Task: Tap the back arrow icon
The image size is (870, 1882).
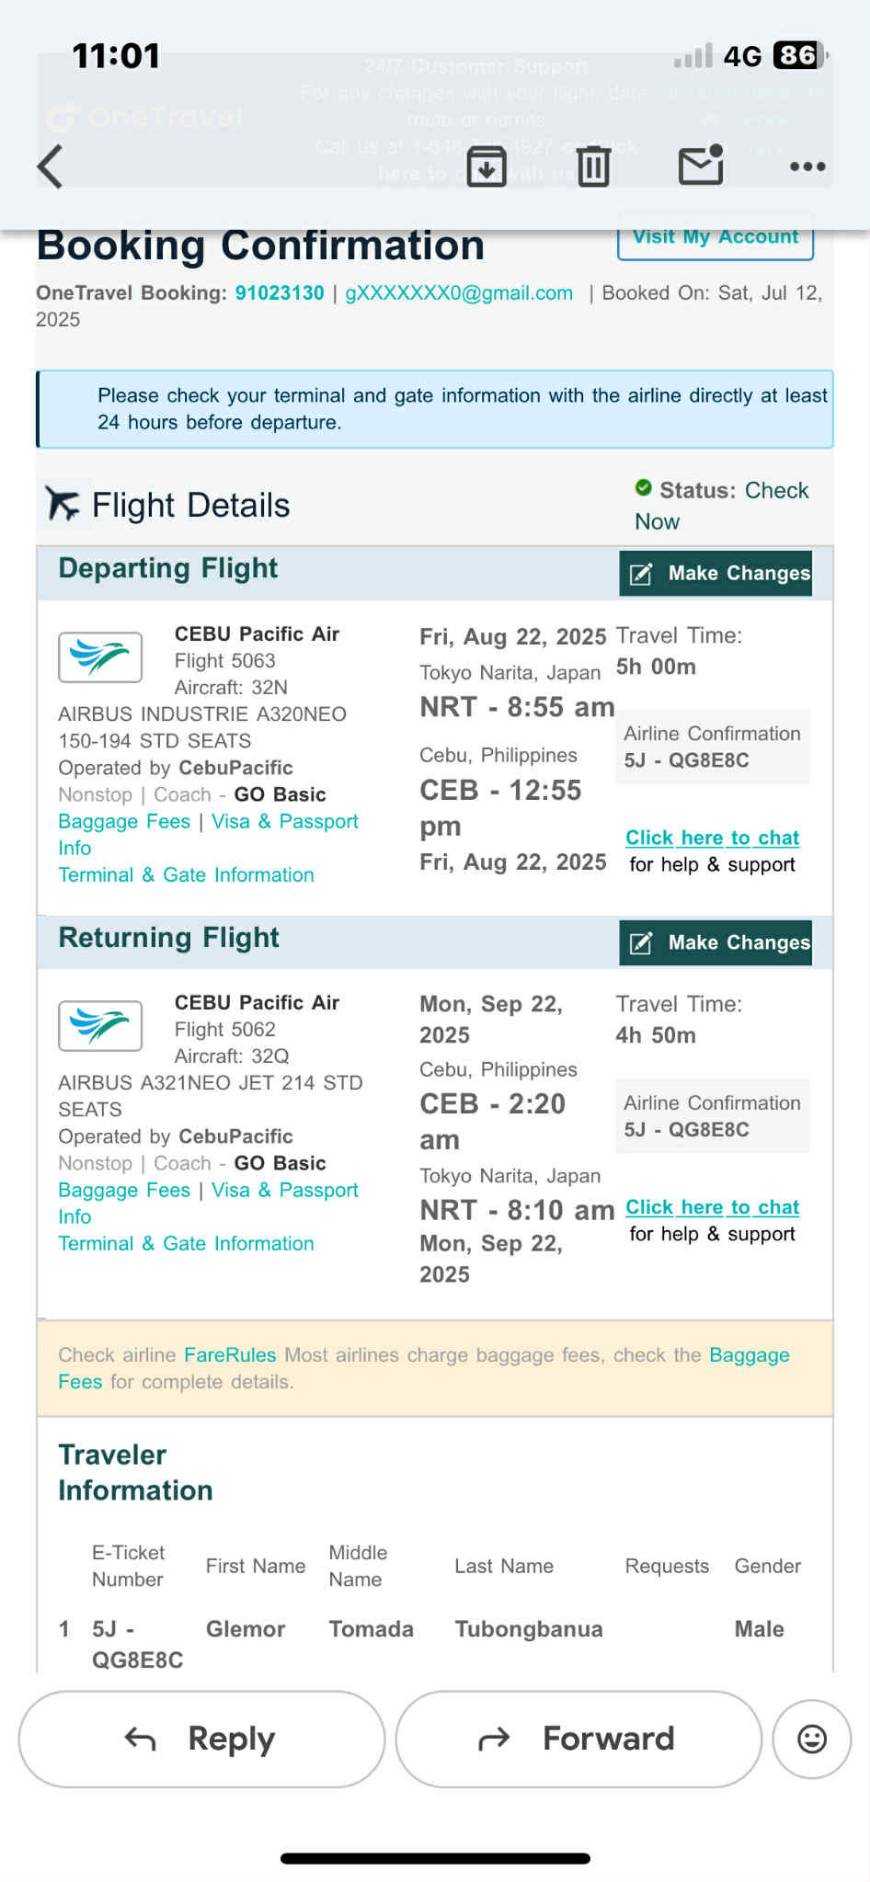Action: coord(50,166)
